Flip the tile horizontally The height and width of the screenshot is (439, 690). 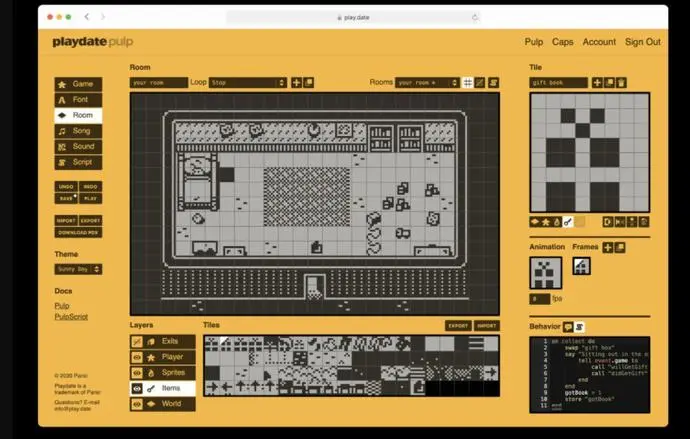(620, 222)
